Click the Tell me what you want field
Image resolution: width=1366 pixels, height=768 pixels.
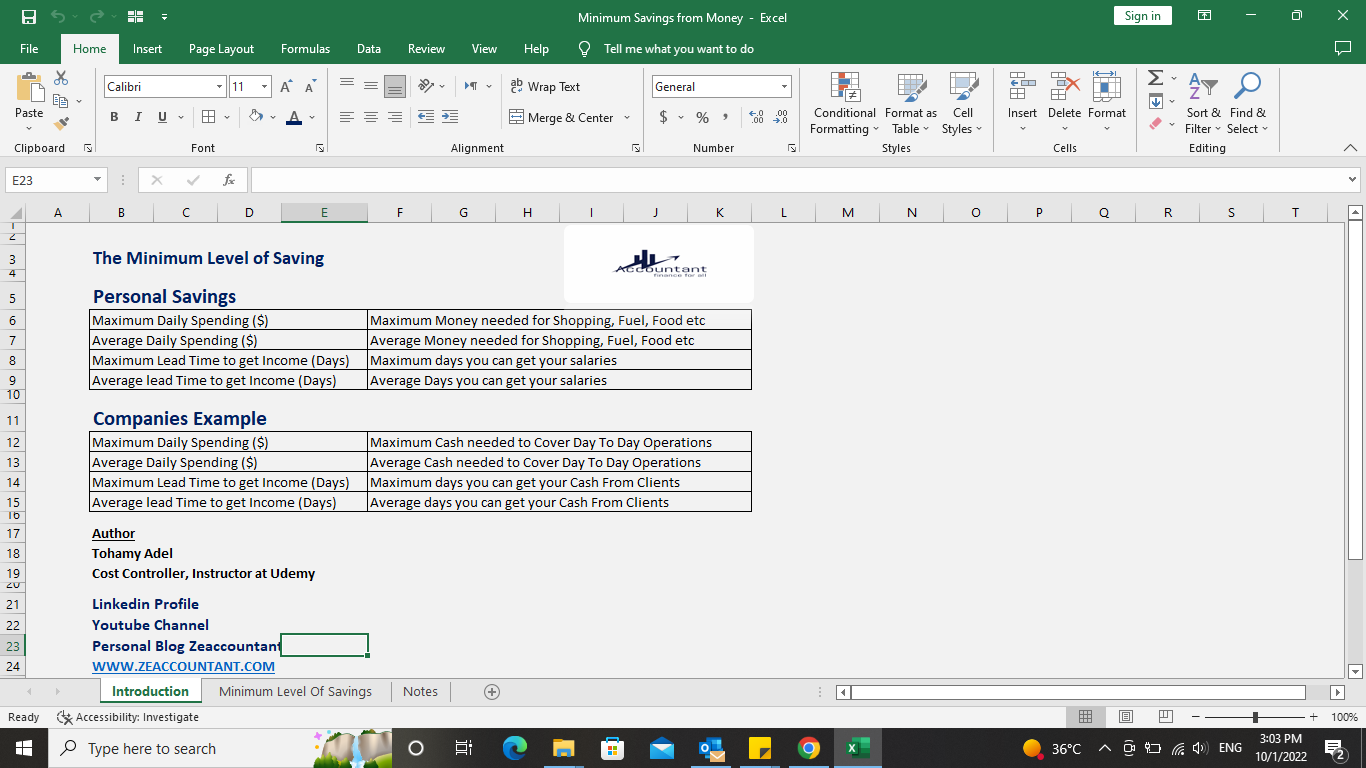tap(679, 49)
